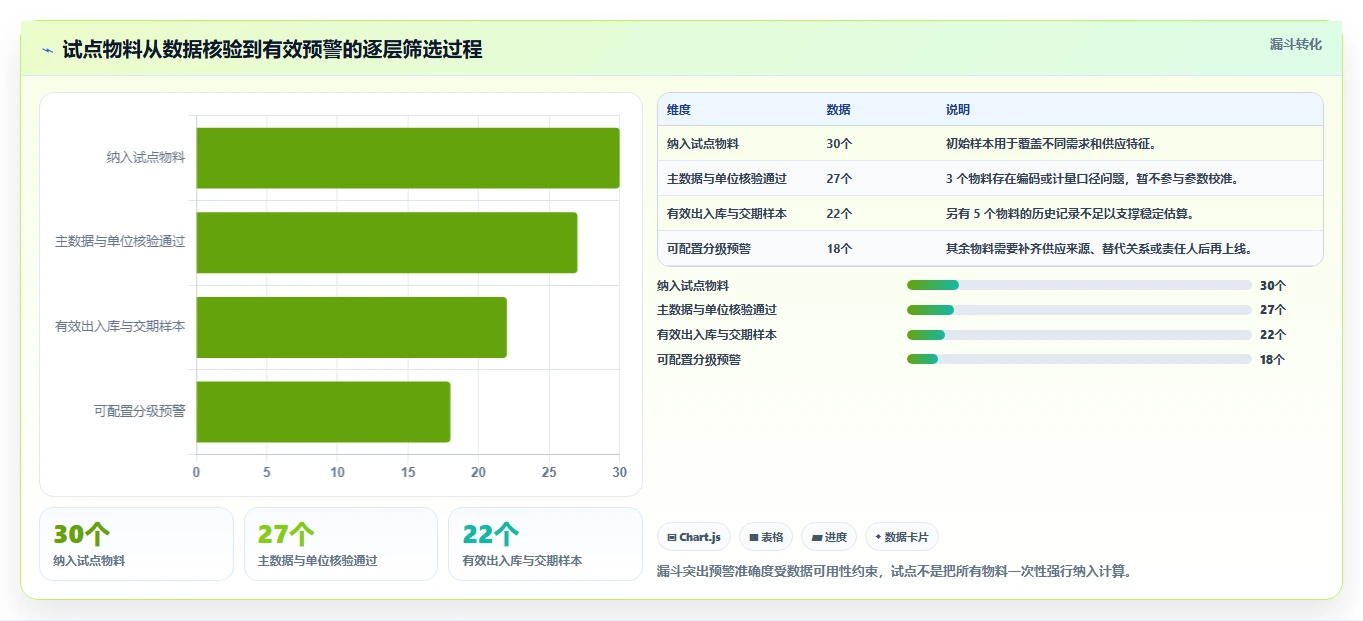1363x621 pixels.
Task: Click the 数据卡片 tag chip
Action: pyautogui.click(x=902, y=537)
